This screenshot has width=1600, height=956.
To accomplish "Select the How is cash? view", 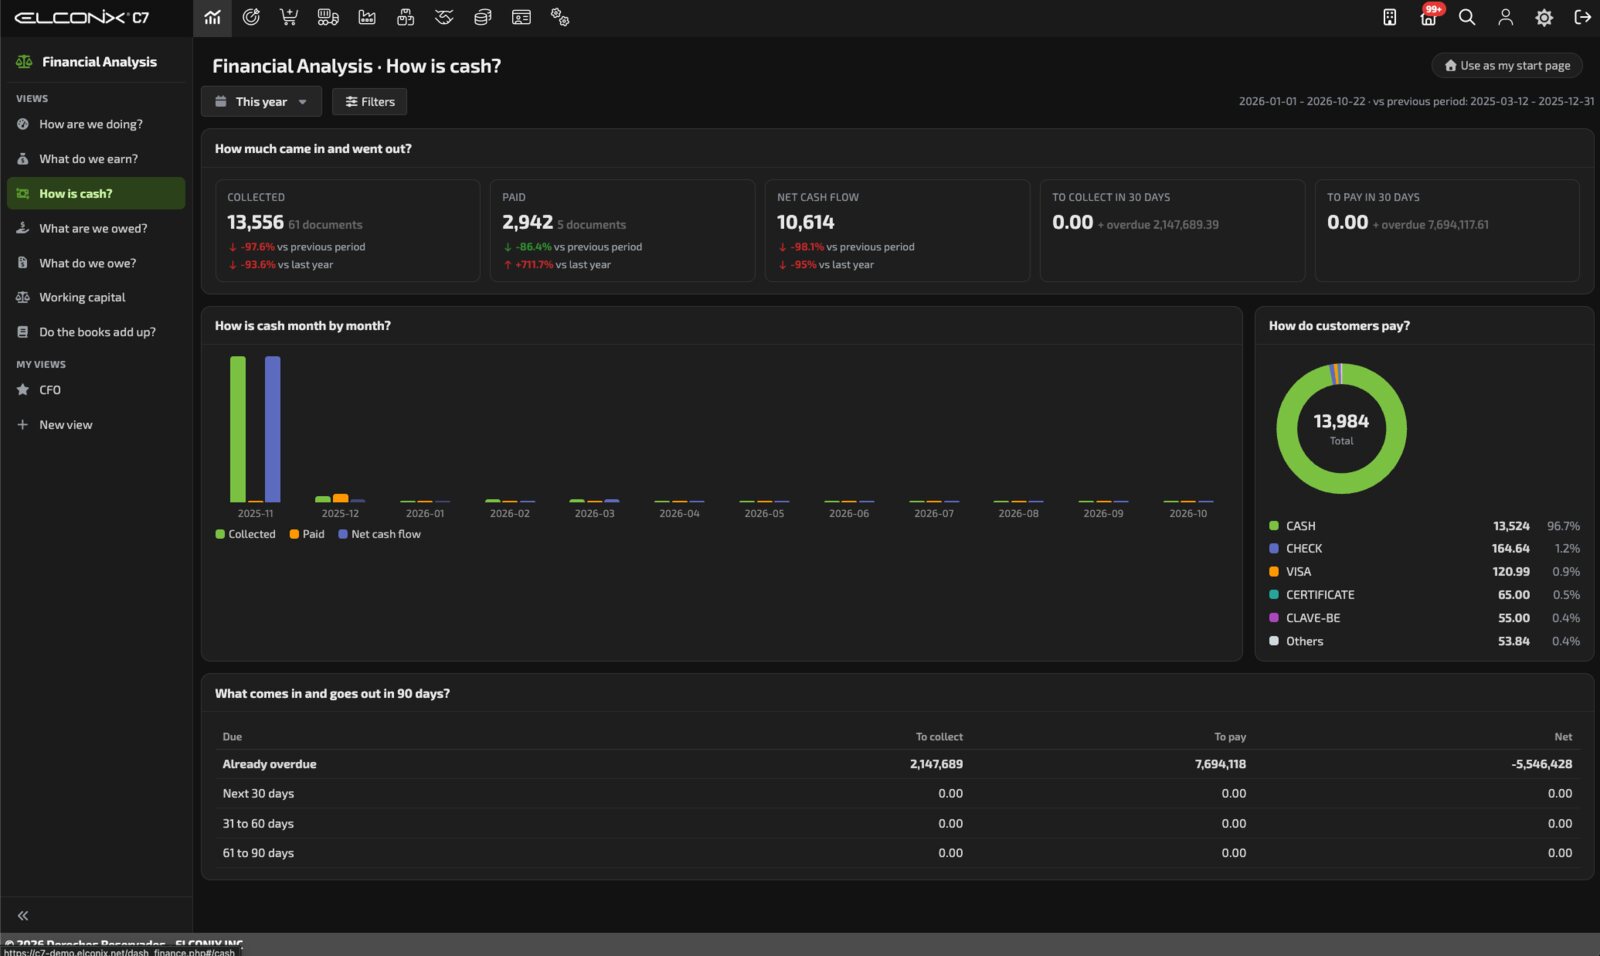I will coord(96,193).
